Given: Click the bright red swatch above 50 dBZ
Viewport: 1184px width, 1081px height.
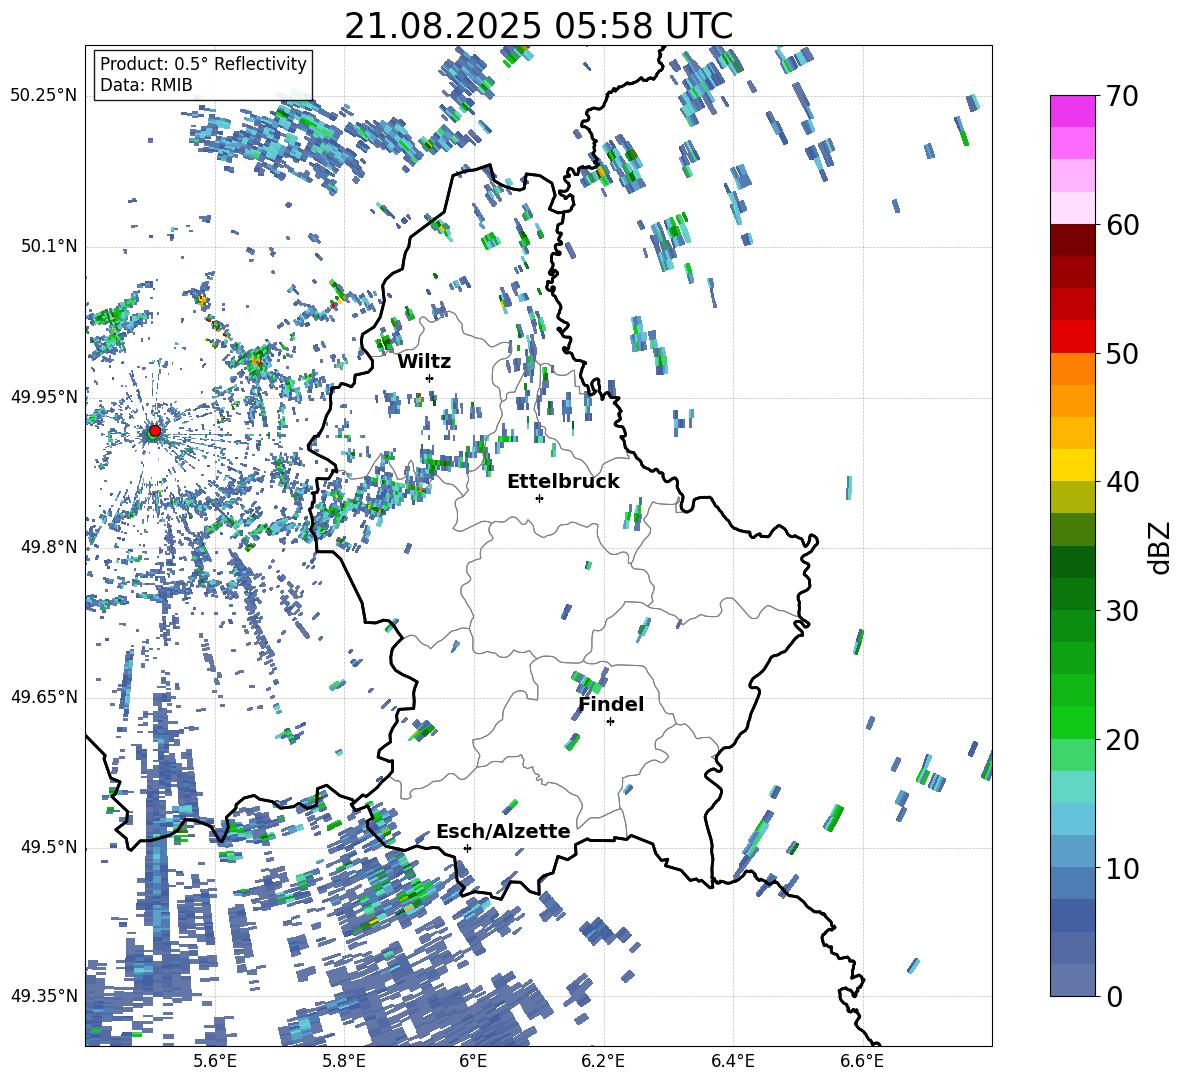Looking at the screenshot, I should [x=1072, y=337].
